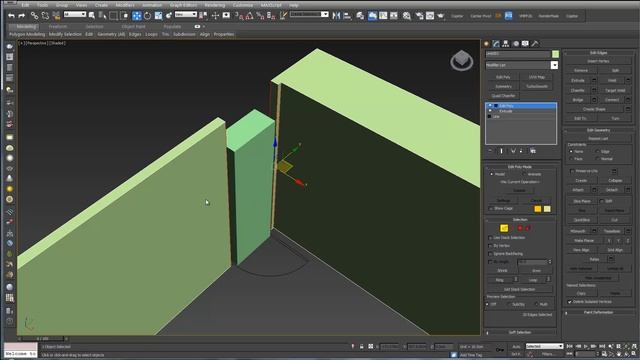Viewport: 640px width, 360px height.
Task: Open the Modifiers menu
Action: point(125,5)
